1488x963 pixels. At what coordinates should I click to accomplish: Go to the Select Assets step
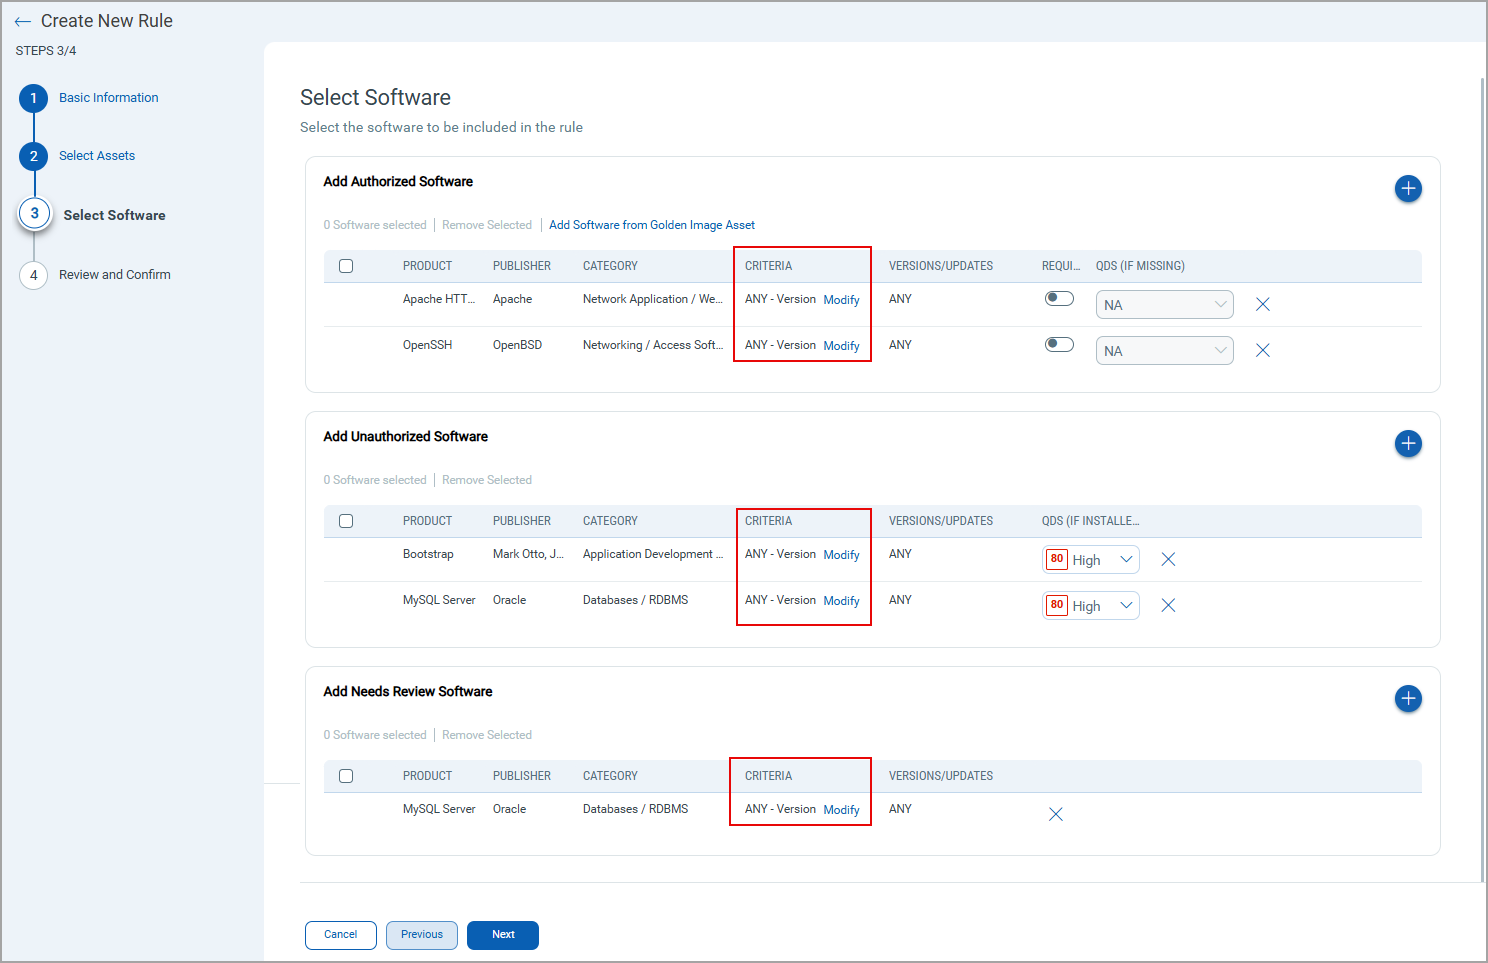pyautogui.click(x=96, y=155)
